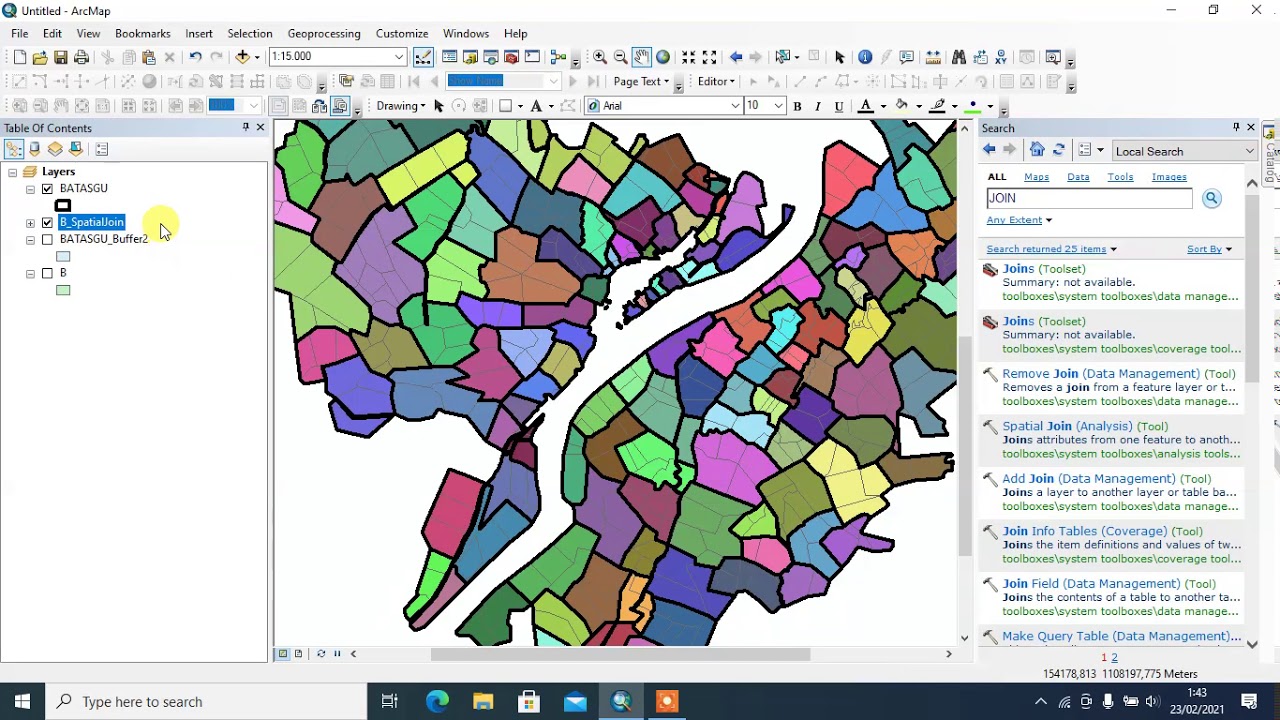
Task: Click the Save floppy disk icon
Action: [61, 57]
